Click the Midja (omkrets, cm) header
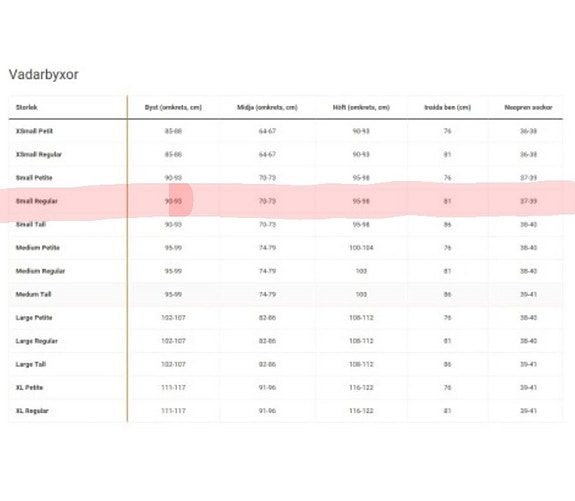This screenshot has height=501, width=575. 267,107
